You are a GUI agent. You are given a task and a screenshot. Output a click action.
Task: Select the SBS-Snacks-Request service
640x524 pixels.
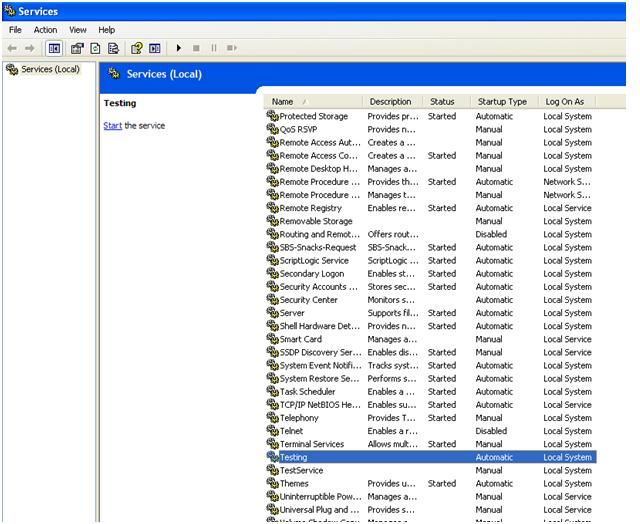coord(431,247)
